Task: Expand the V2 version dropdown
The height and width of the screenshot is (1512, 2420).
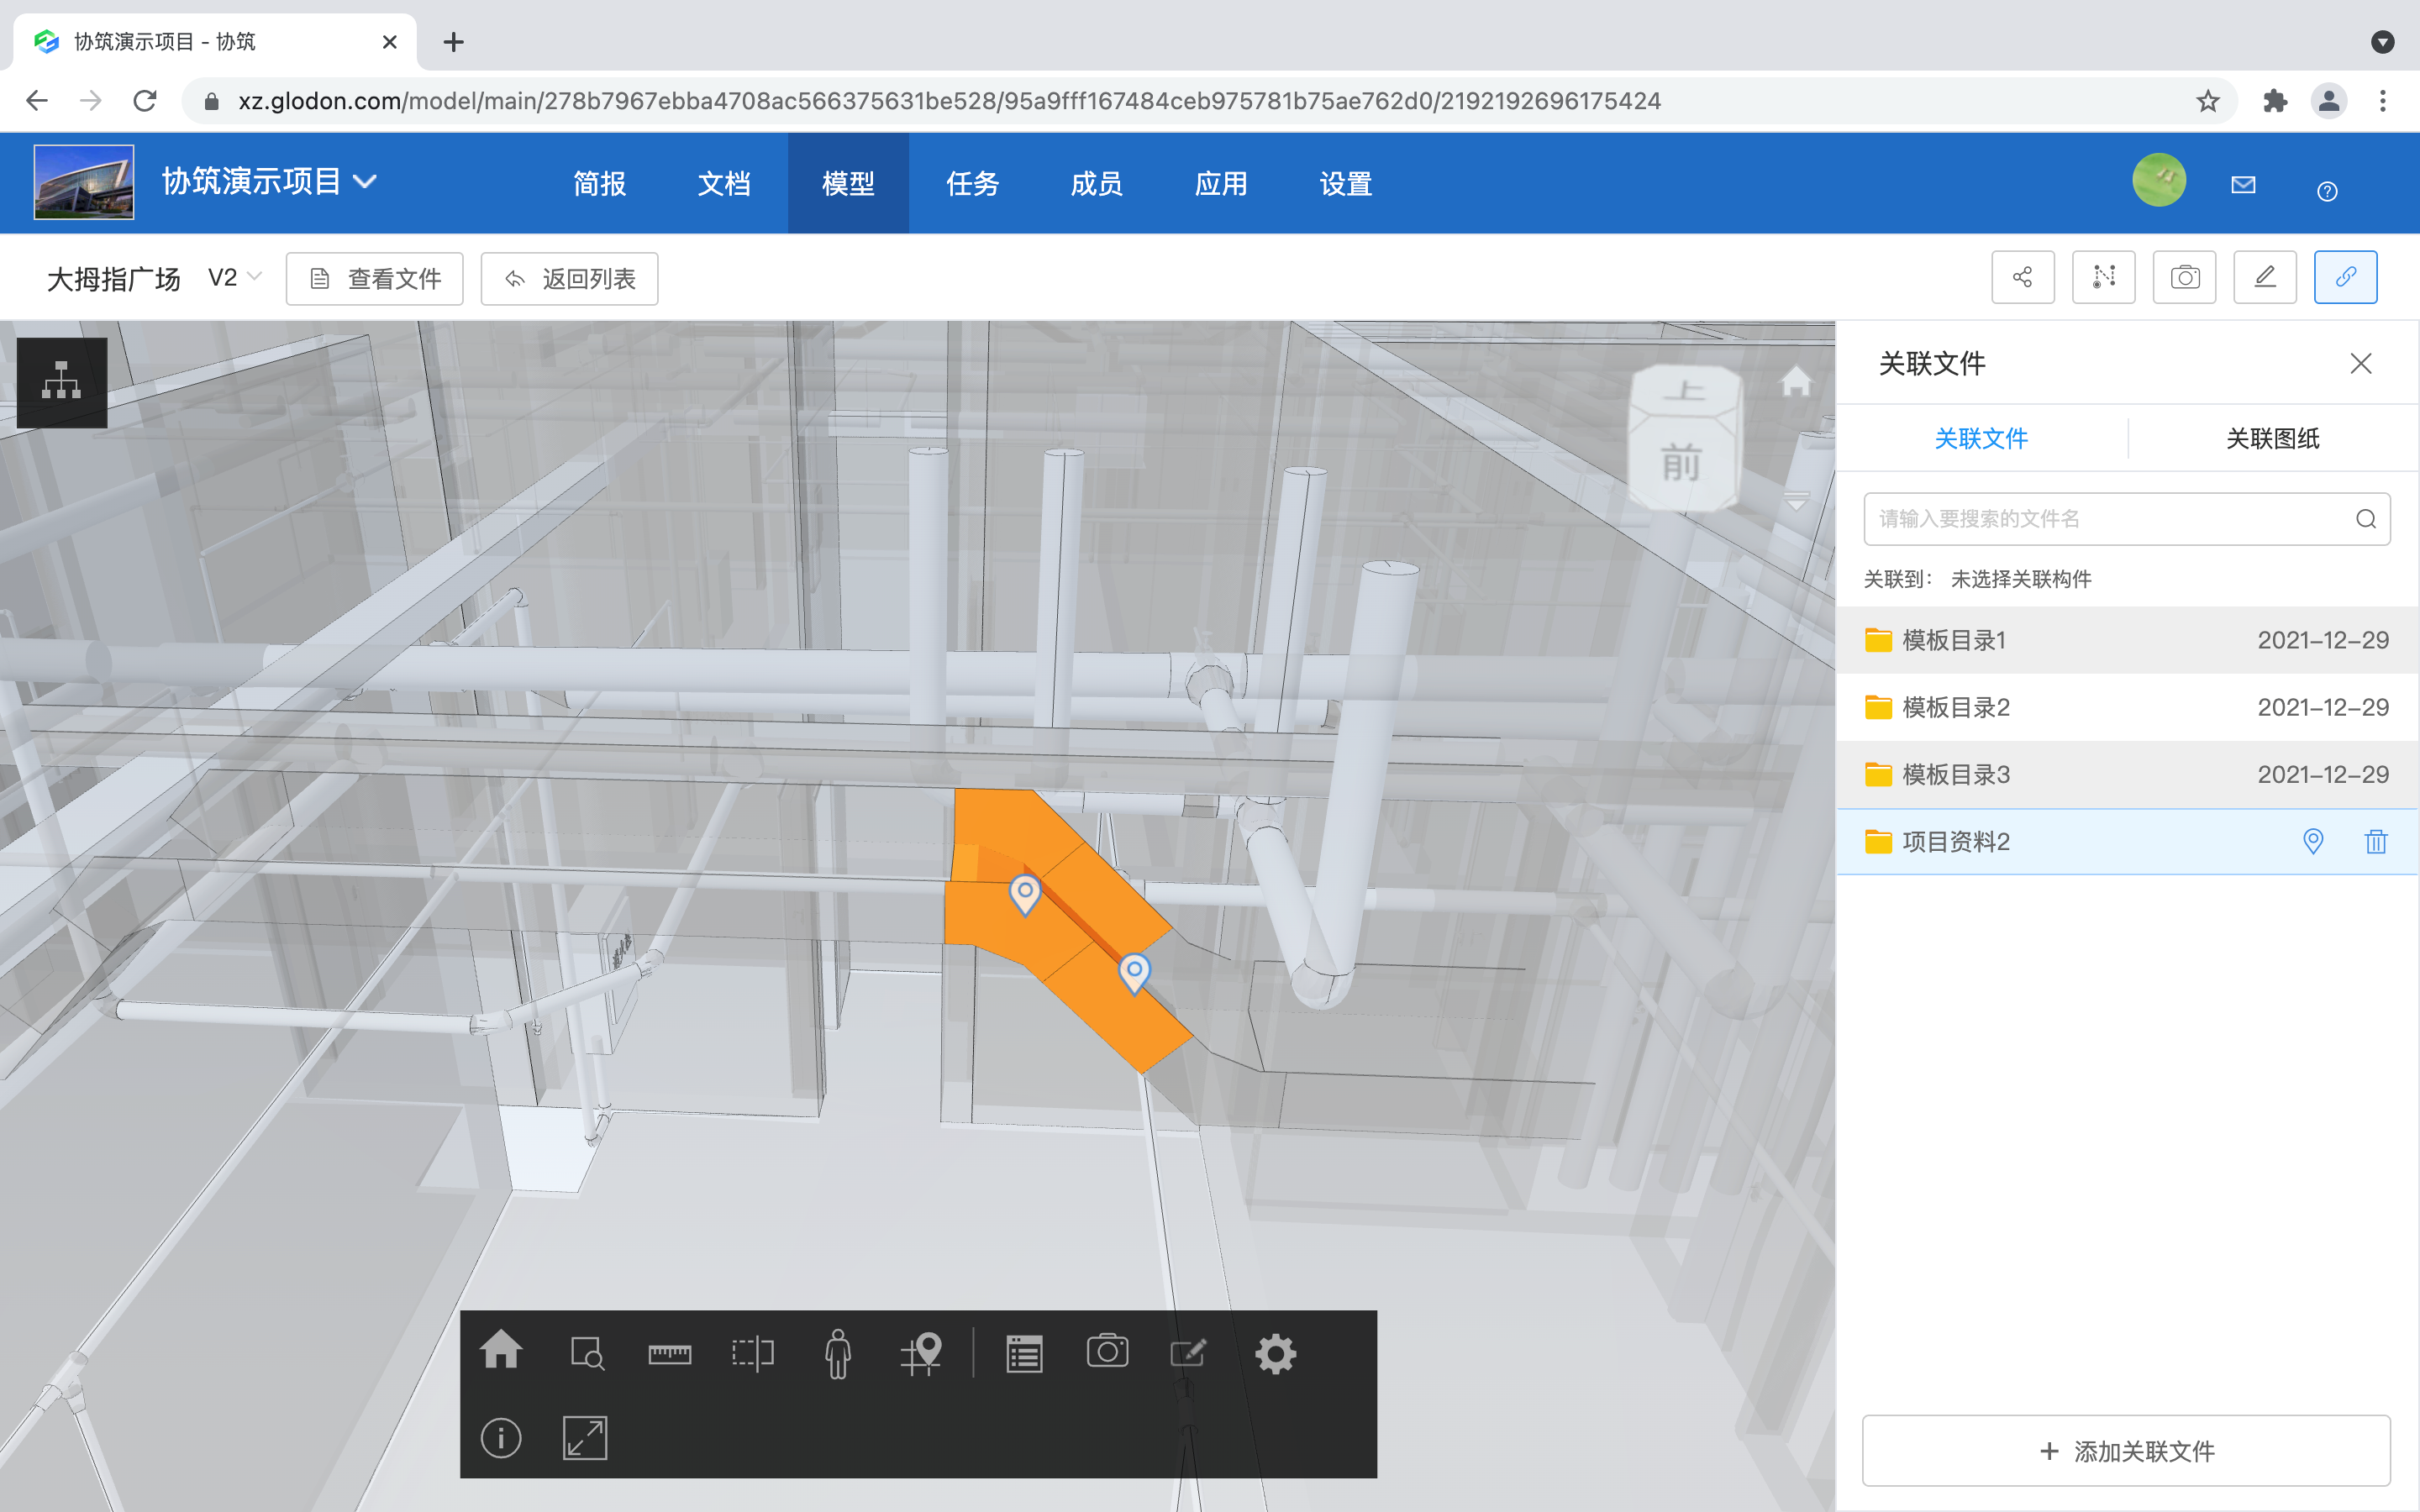Action: point(235,277)
